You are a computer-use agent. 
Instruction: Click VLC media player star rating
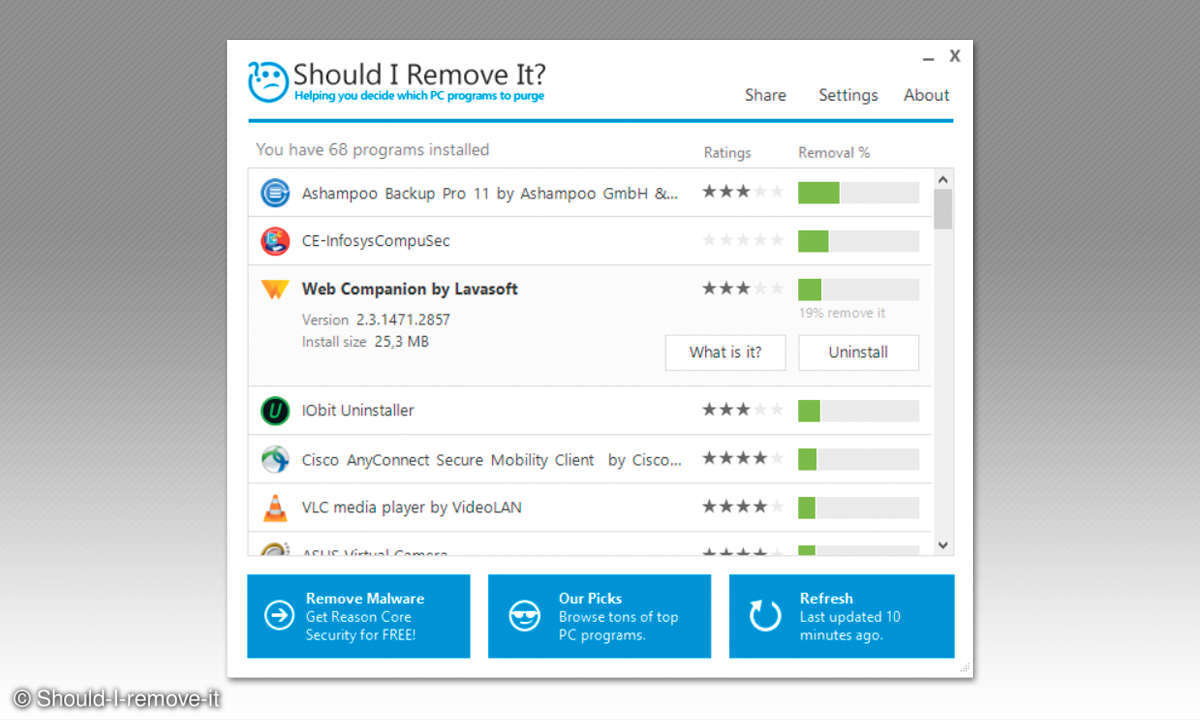[x=742, y=506]
